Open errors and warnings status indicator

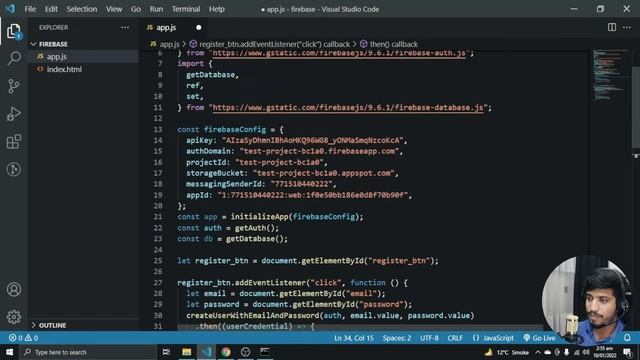23,338
